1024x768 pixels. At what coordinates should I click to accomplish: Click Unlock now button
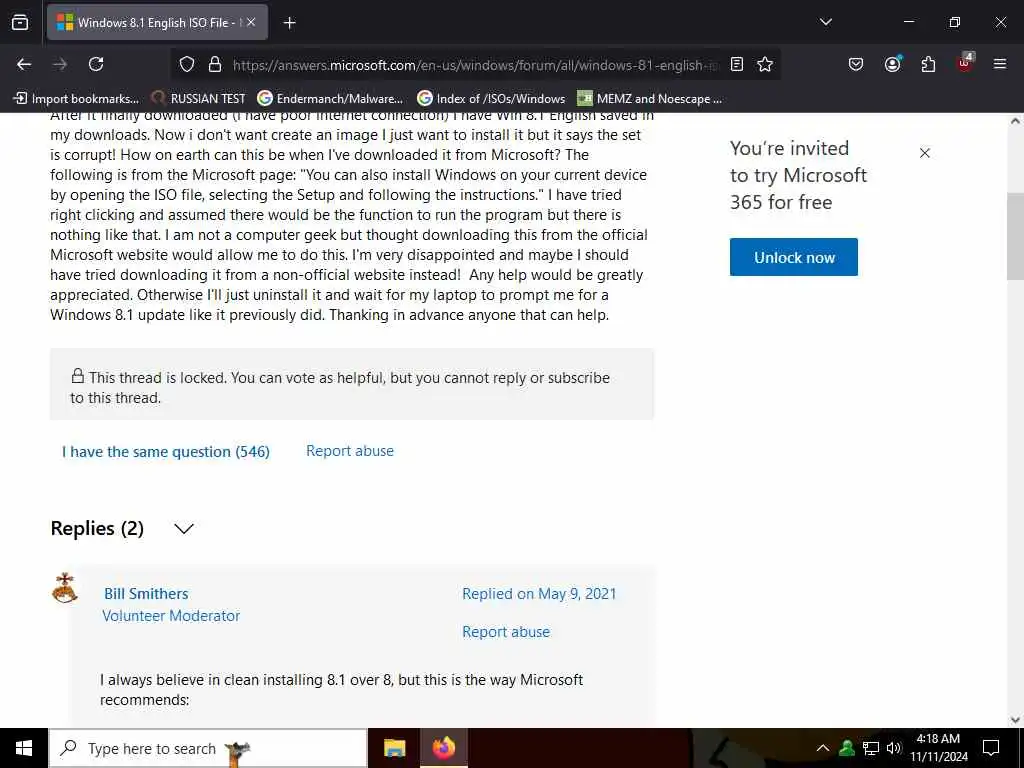pos(793,257)
